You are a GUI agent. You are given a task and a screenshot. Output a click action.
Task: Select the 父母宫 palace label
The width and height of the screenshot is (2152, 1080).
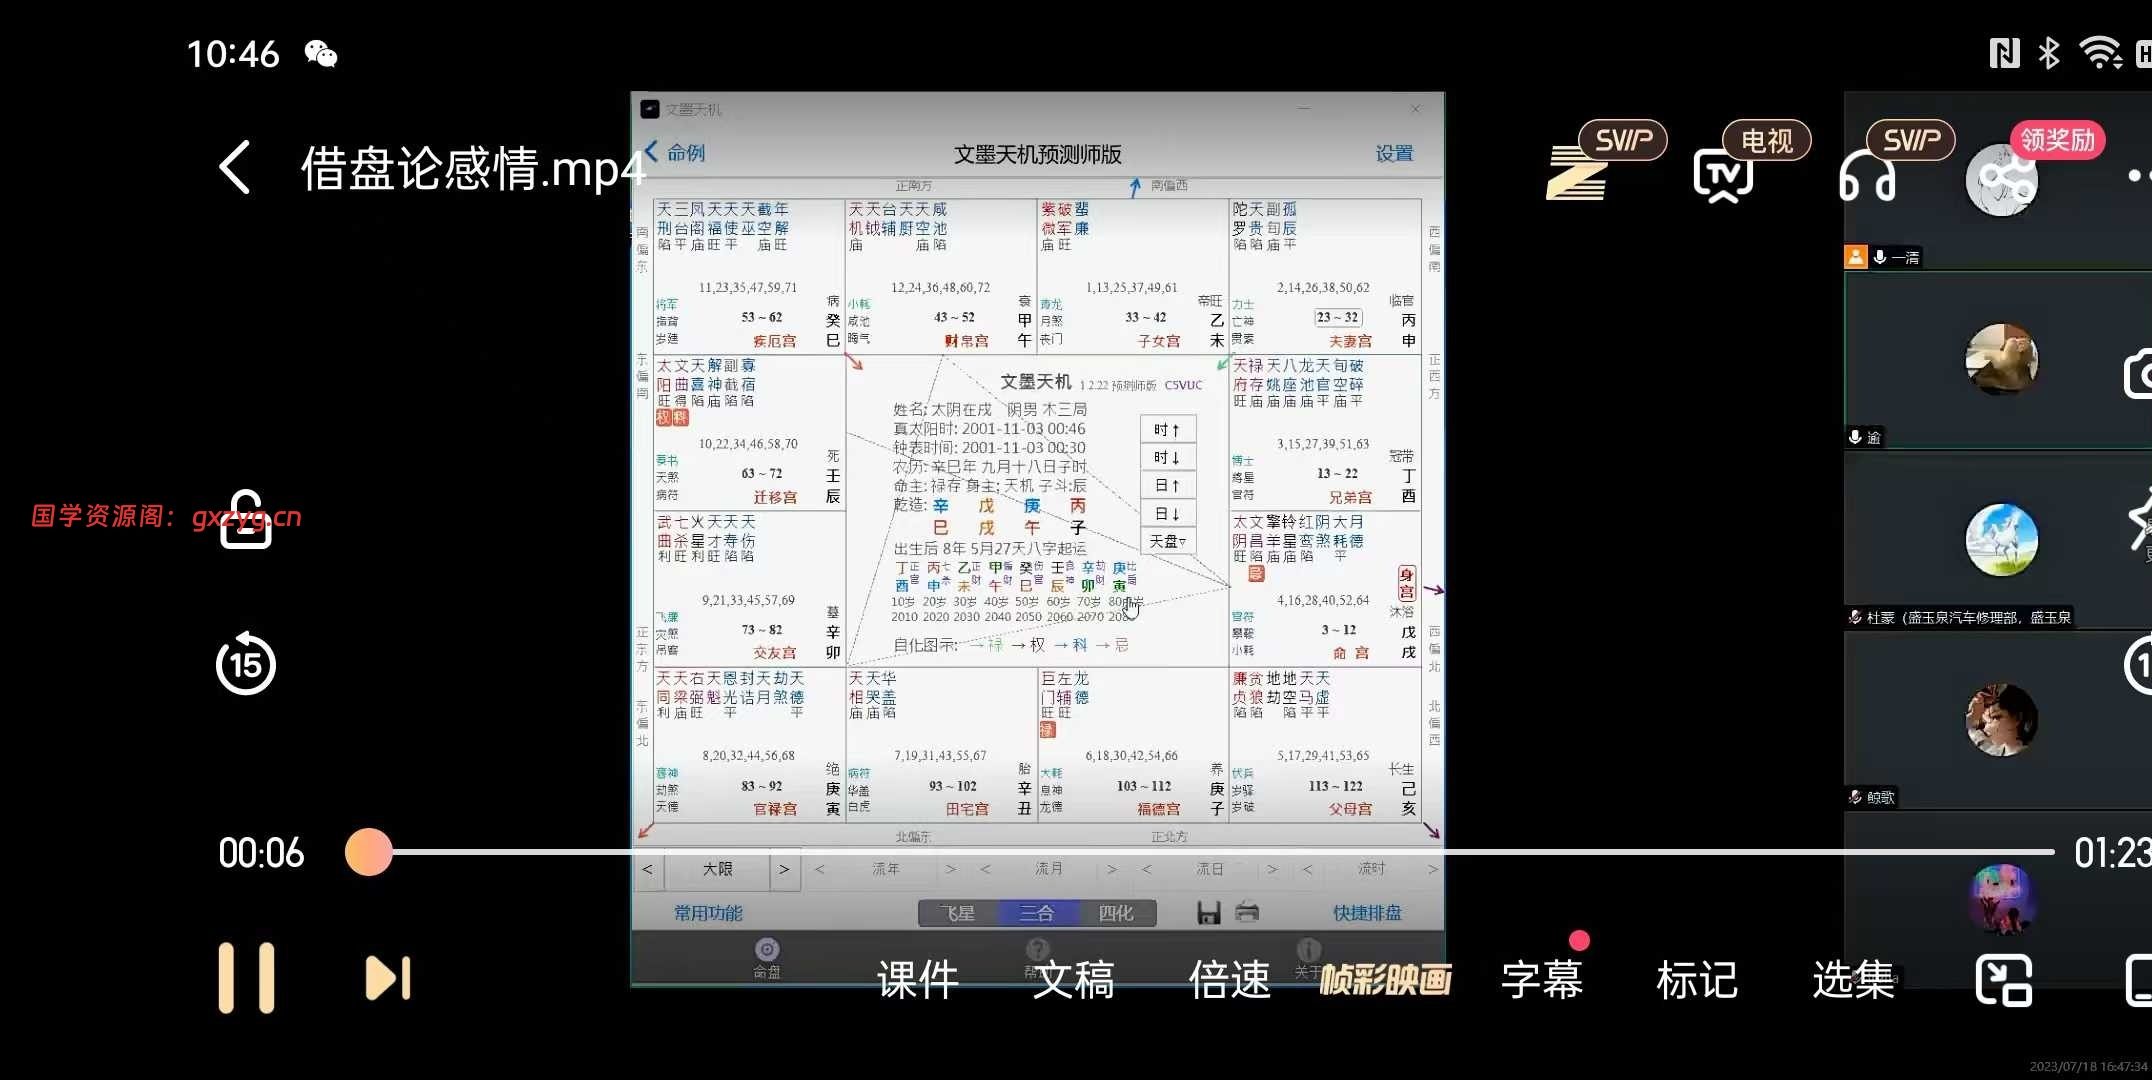(1350, 809)
